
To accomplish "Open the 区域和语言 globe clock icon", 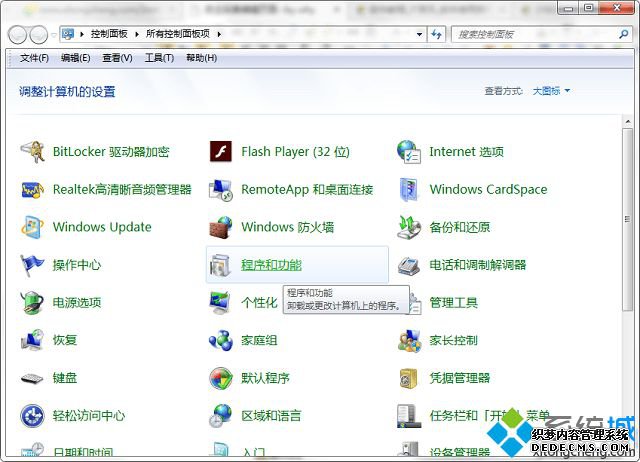I will 221,416.
